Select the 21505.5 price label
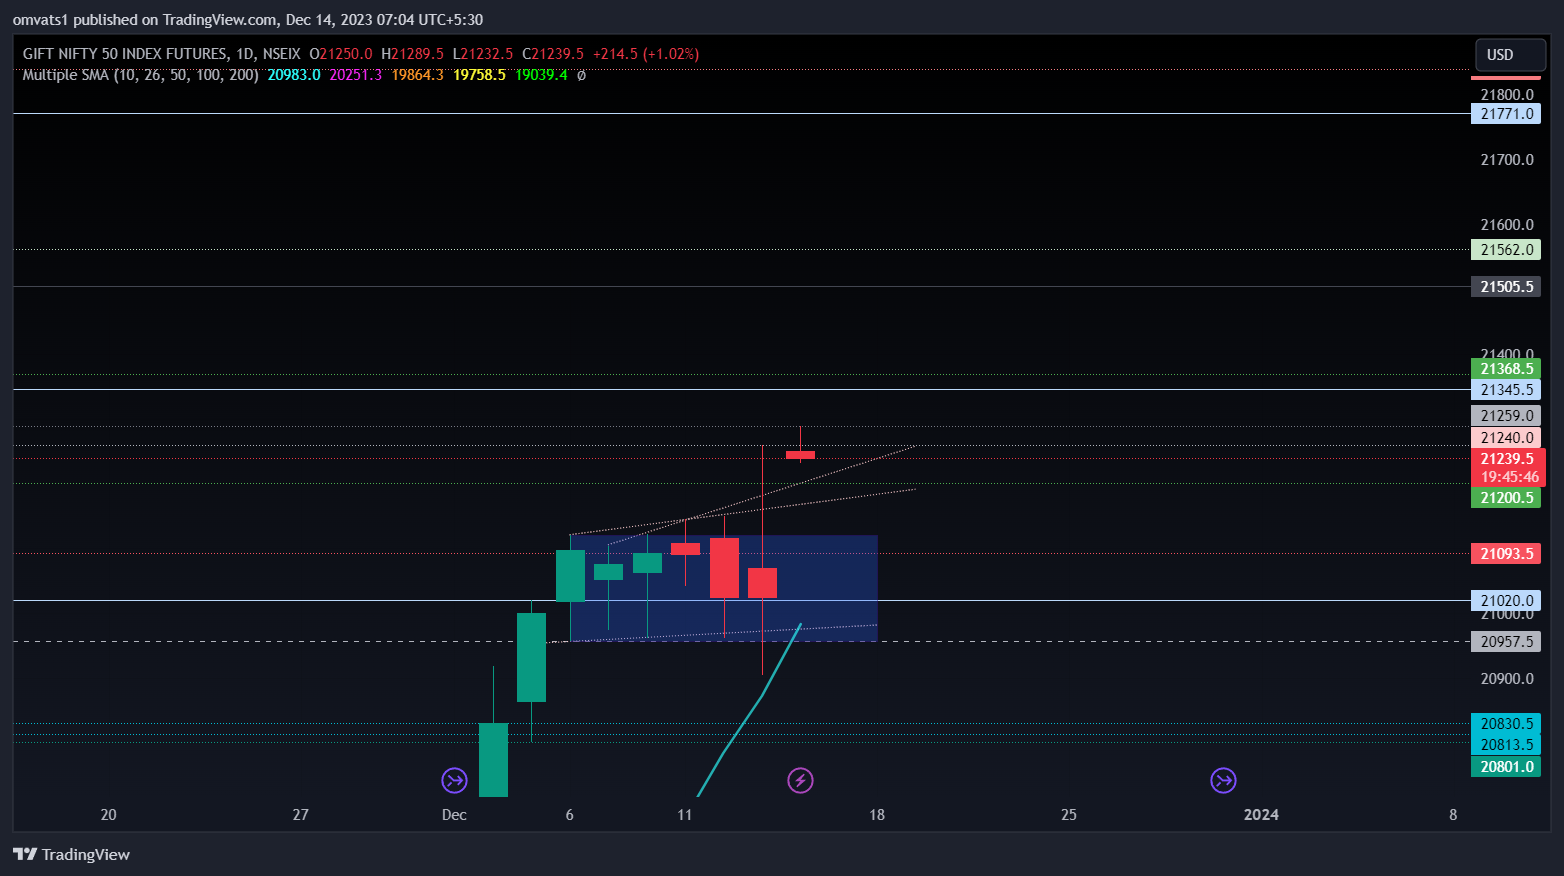Image resolution: width=1564 pixels, height=876 pixels. coord(1506,287)
